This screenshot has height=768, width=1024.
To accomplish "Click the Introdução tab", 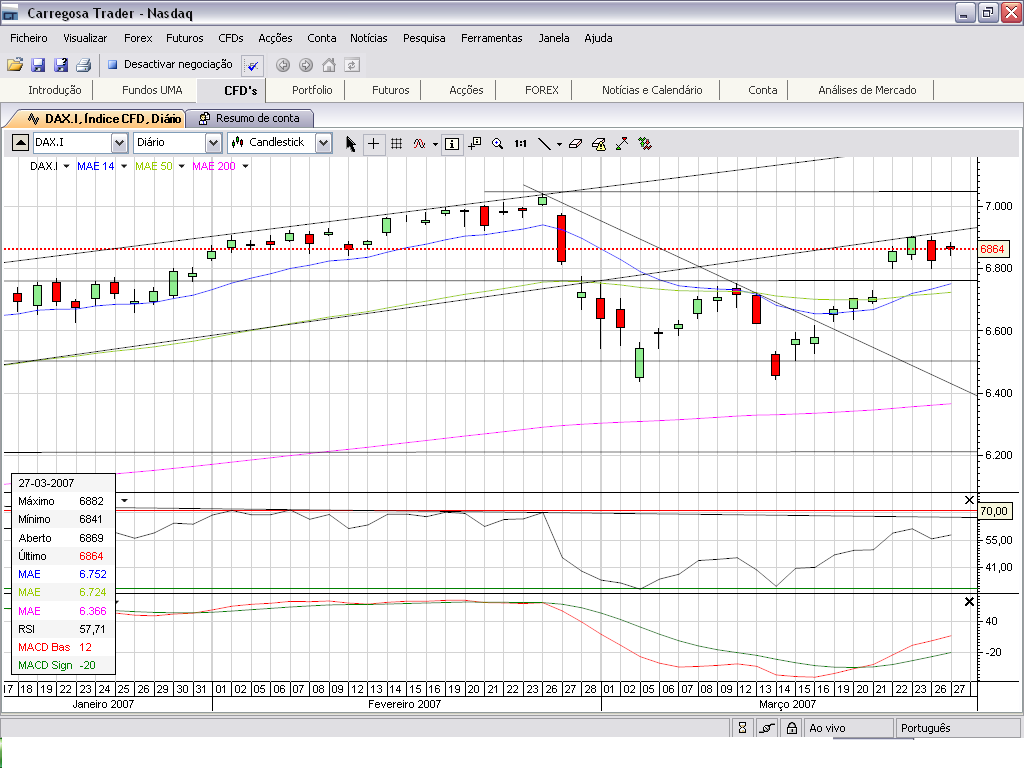I will coord(55,90).
